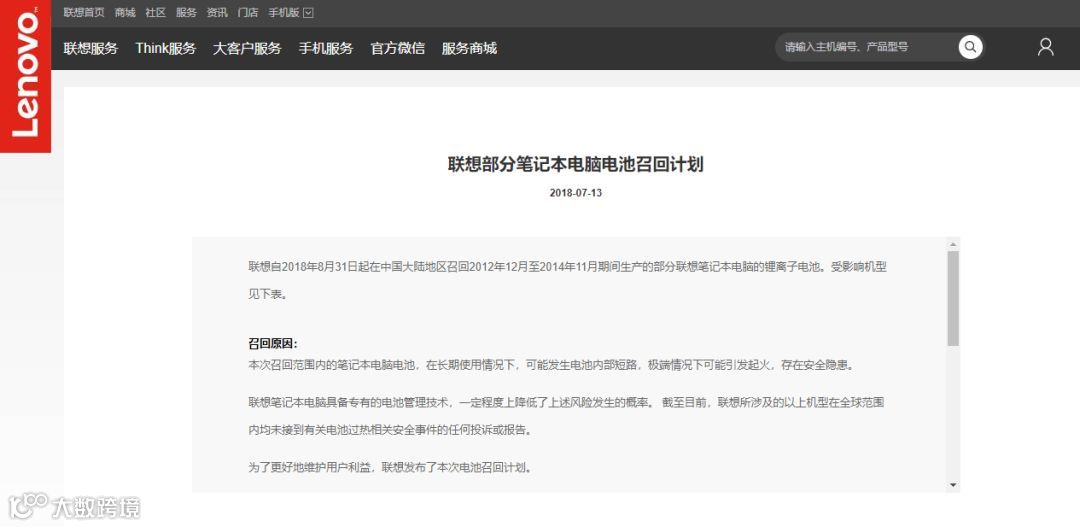Click the paragraph starting 本次召回范围内
The image size is (1080, 527).
click(x=551, y=364)
